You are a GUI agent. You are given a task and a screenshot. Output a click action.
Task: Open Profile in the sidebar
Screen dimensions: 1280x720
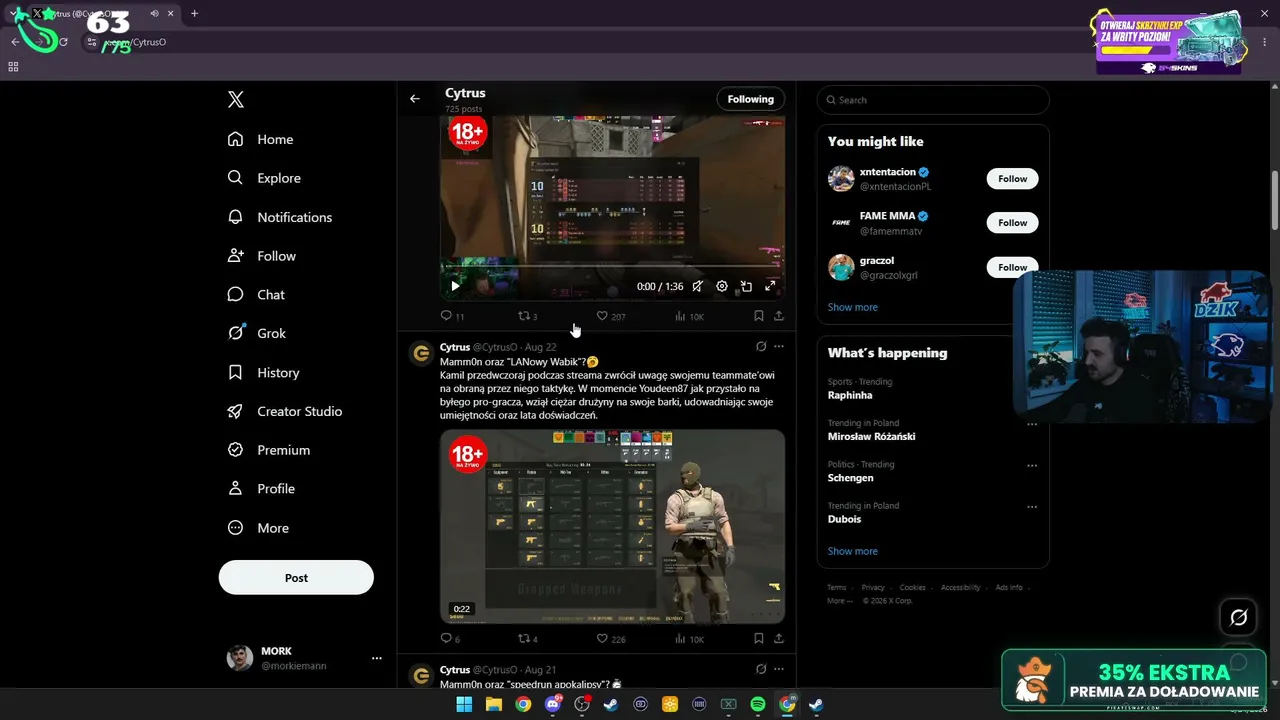(262, 489)
